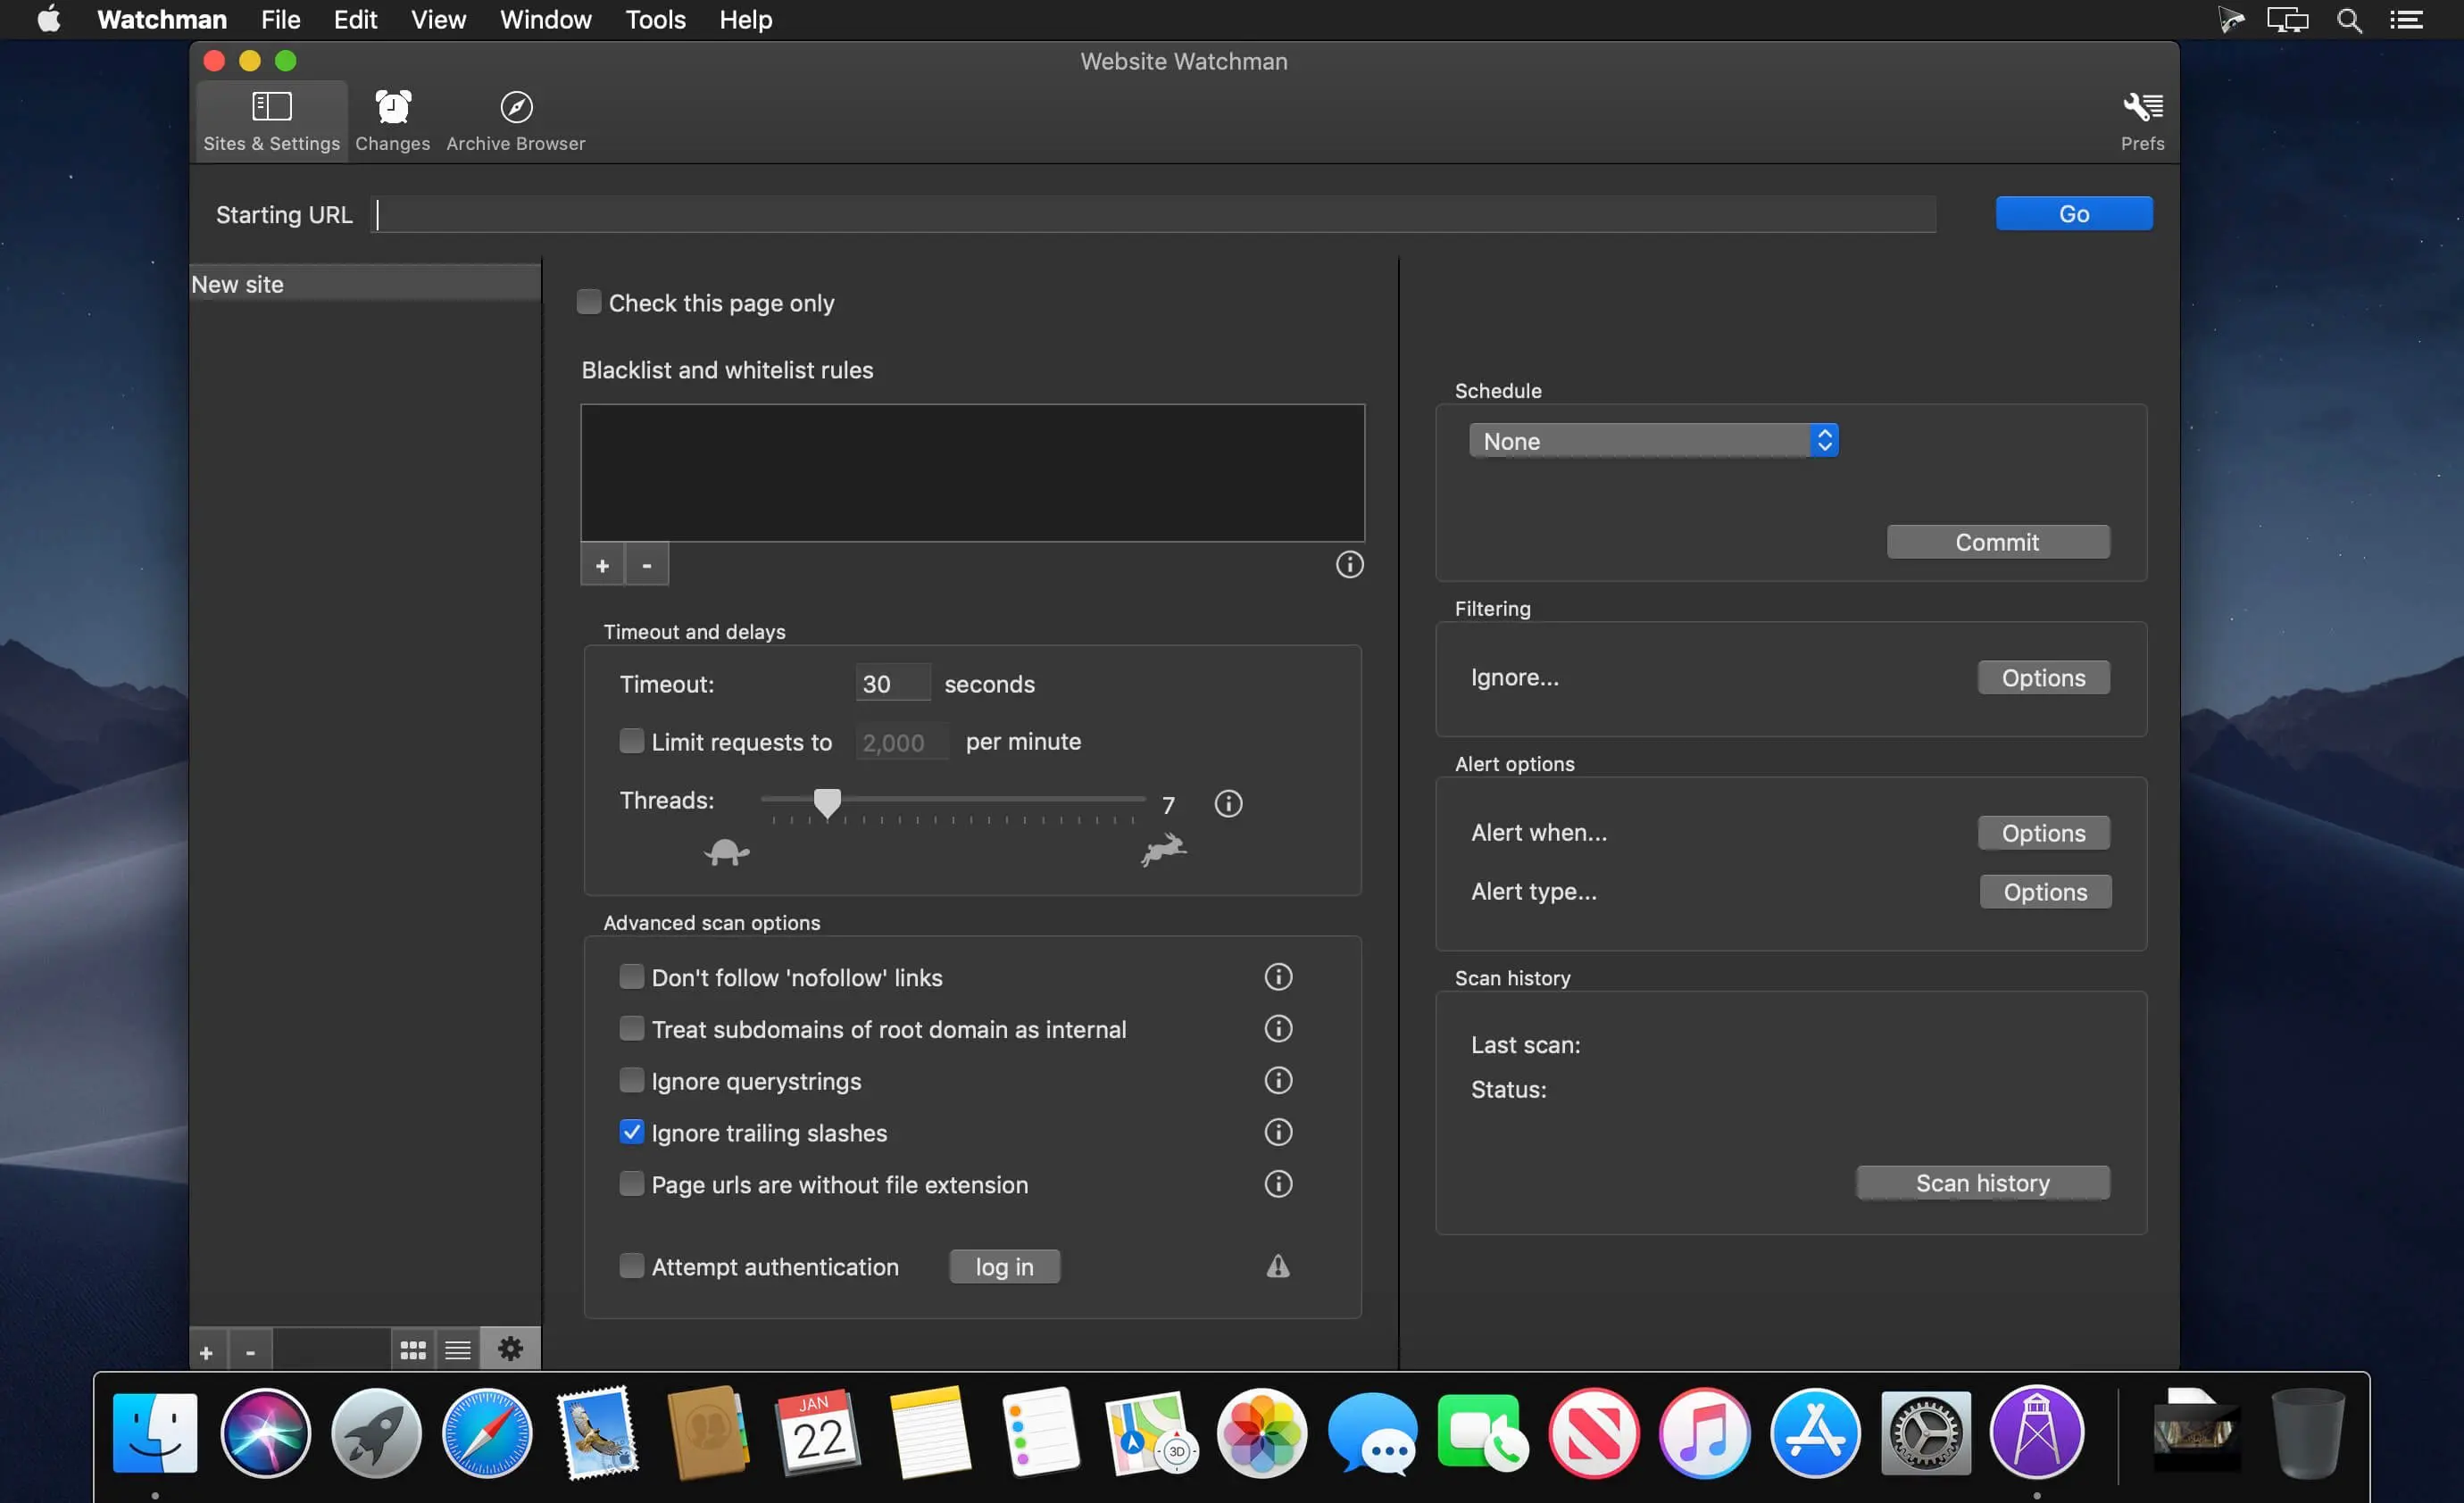2464x1503 pixels.
Task: Open the Changes panel
Action: pyautogui.click(x=391, y=119)
